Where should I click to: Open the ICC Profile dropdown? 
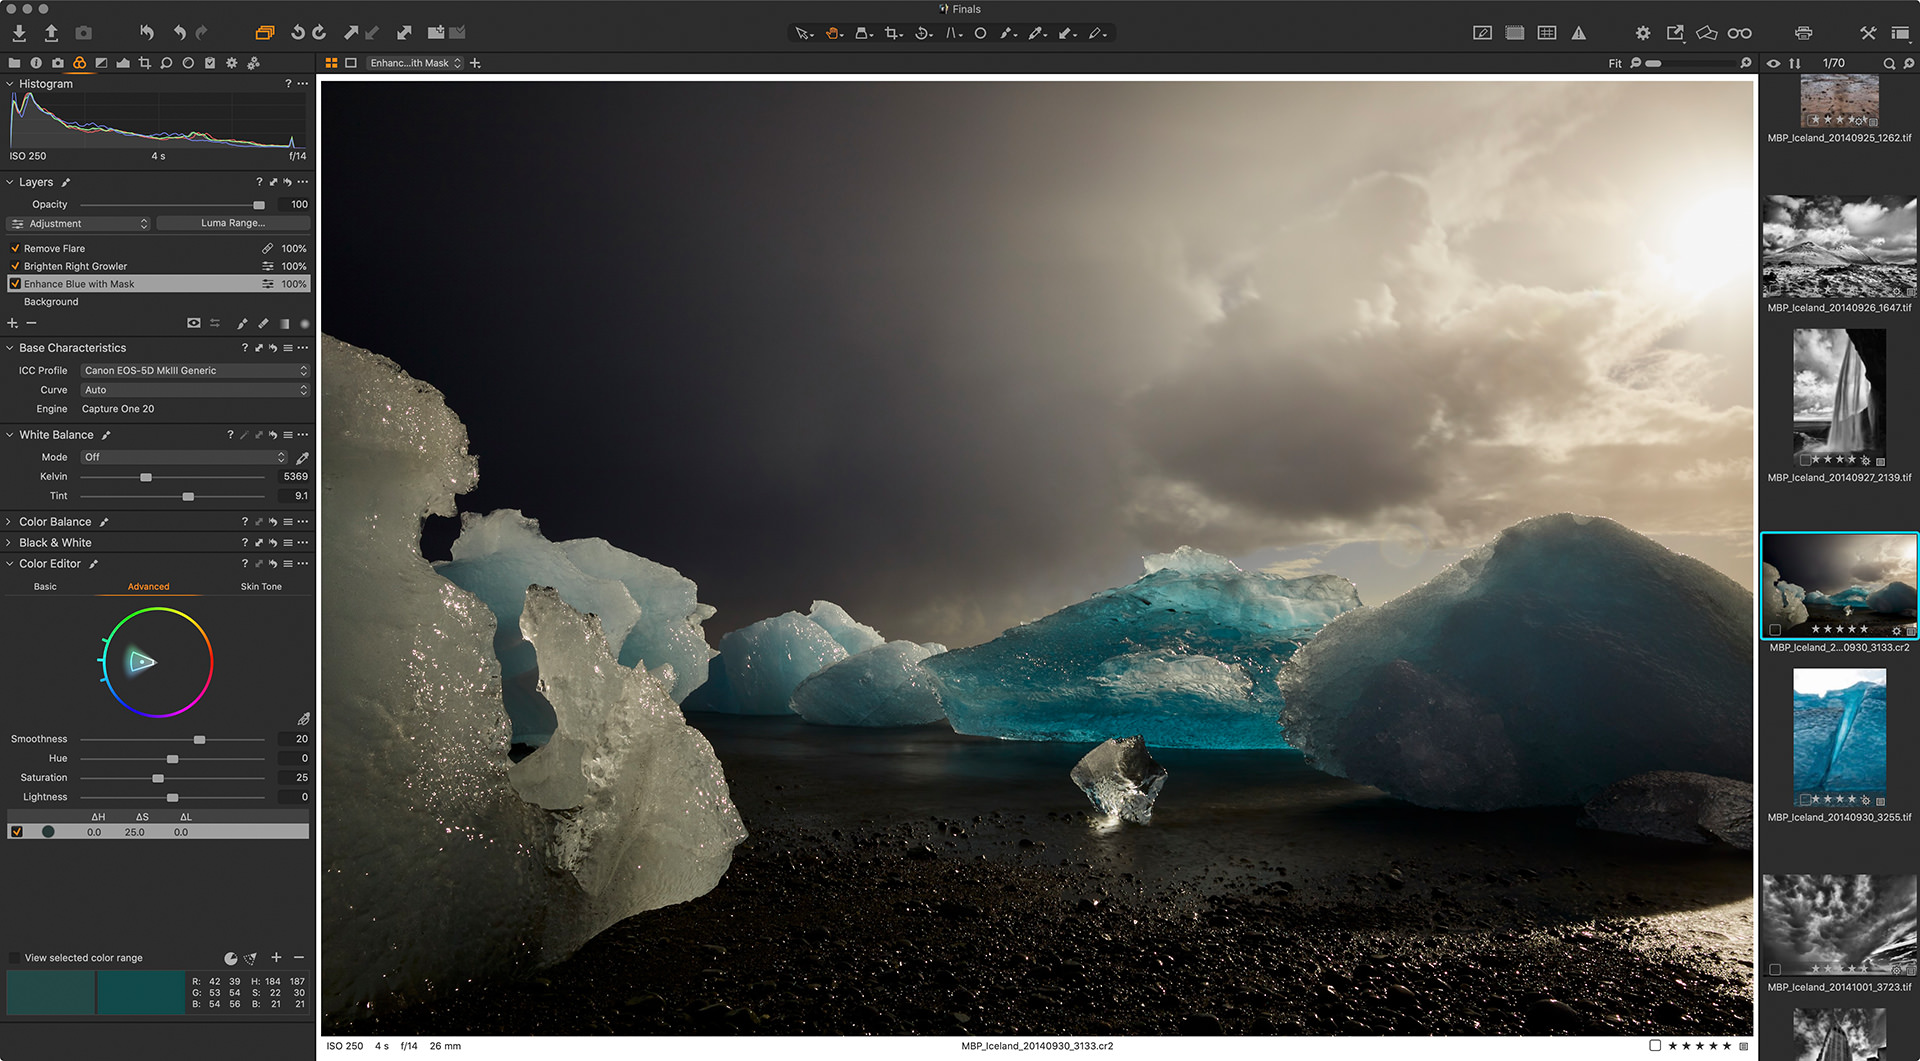pyautogui.click(x=195, y=371)
